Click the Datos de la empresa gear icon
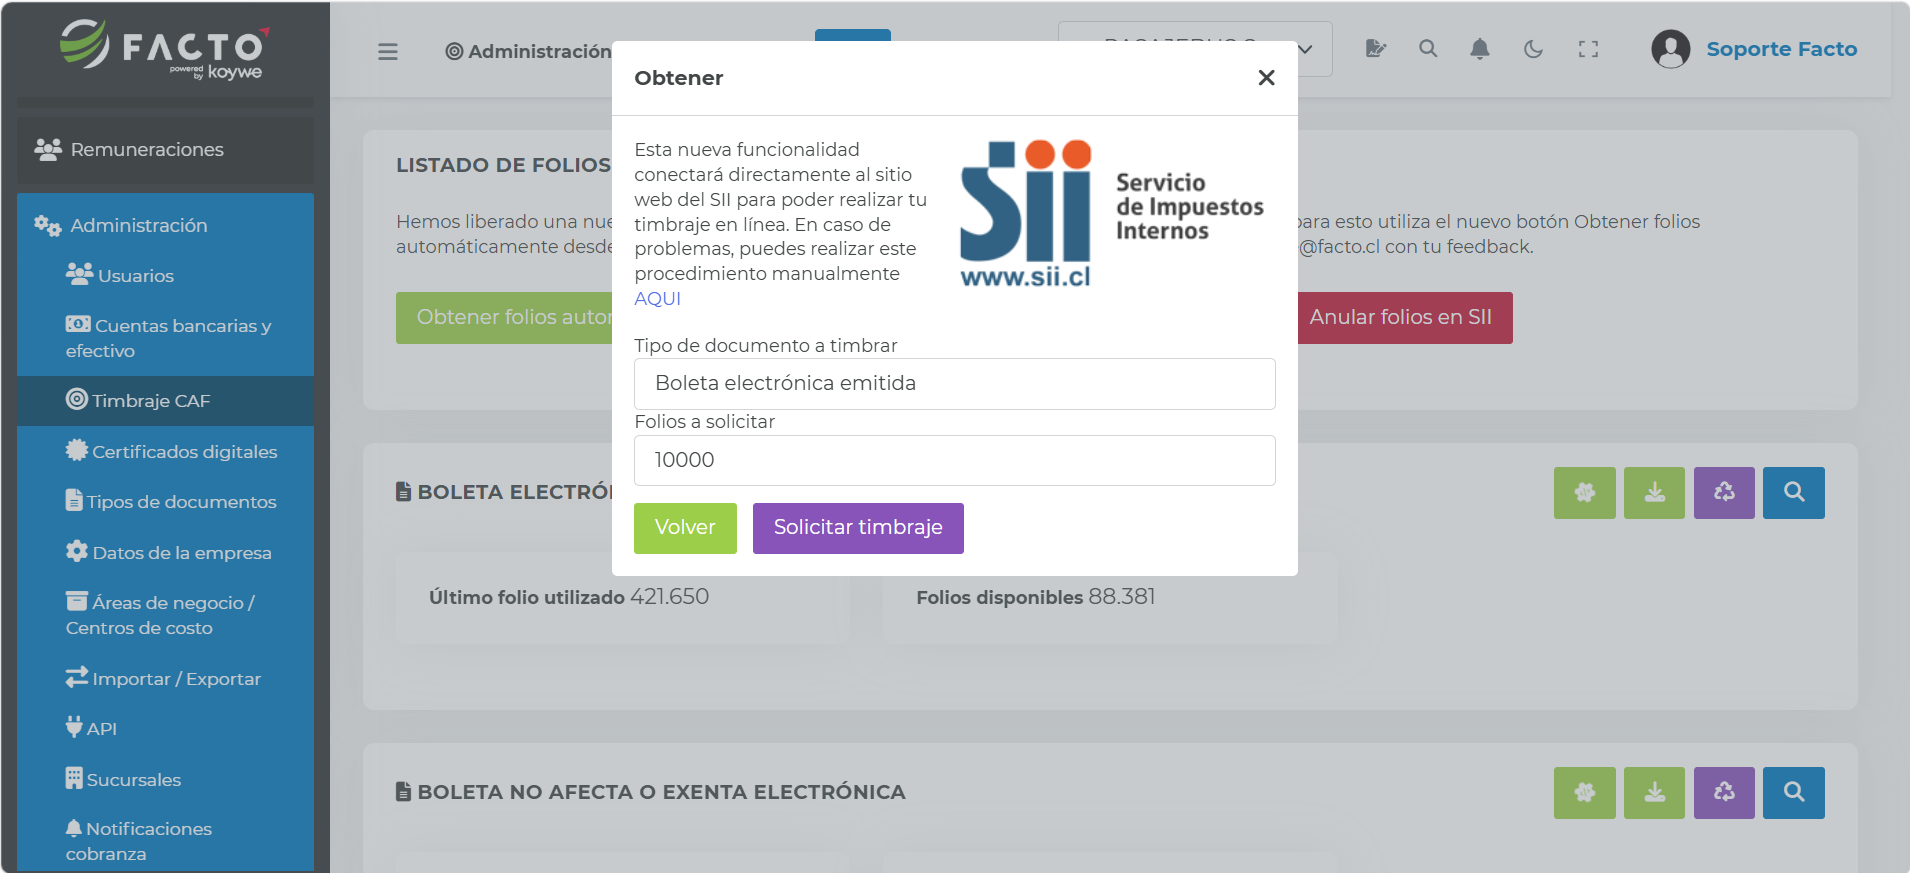The image size is (1910, 873). pos(77,551)
